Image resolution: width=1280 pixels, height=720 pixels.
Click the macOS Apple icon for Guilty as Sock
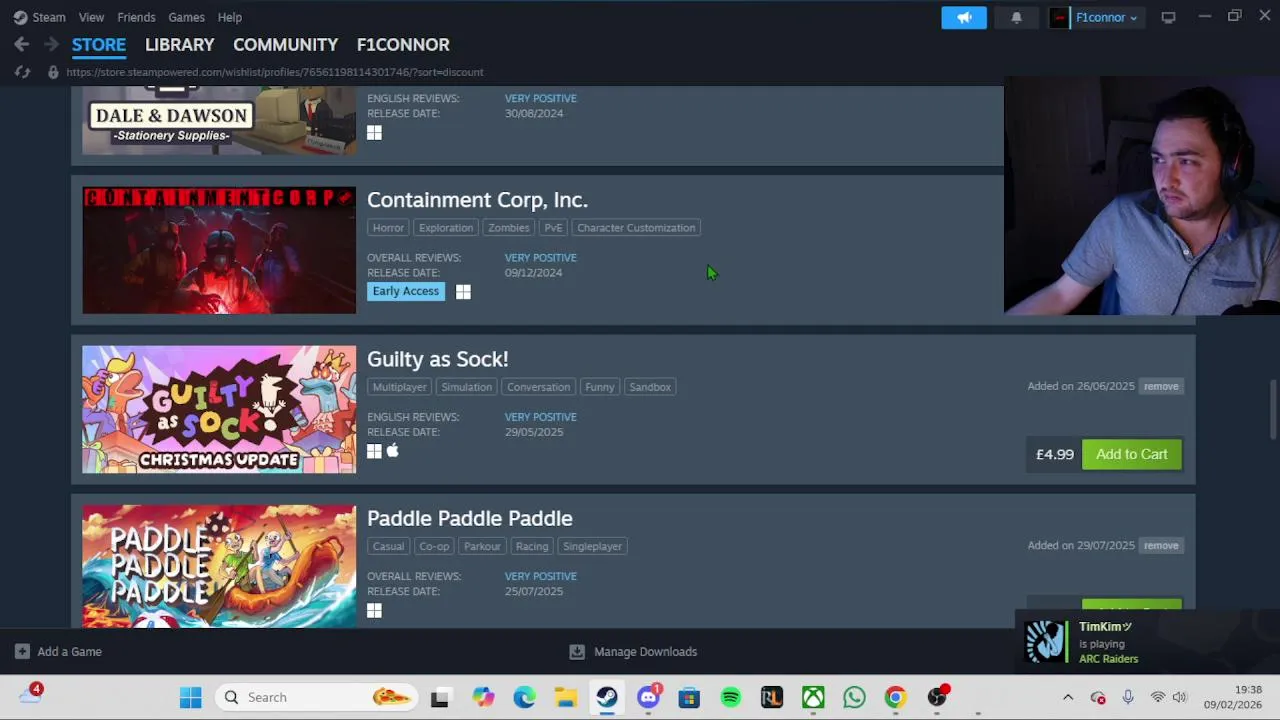393,451
